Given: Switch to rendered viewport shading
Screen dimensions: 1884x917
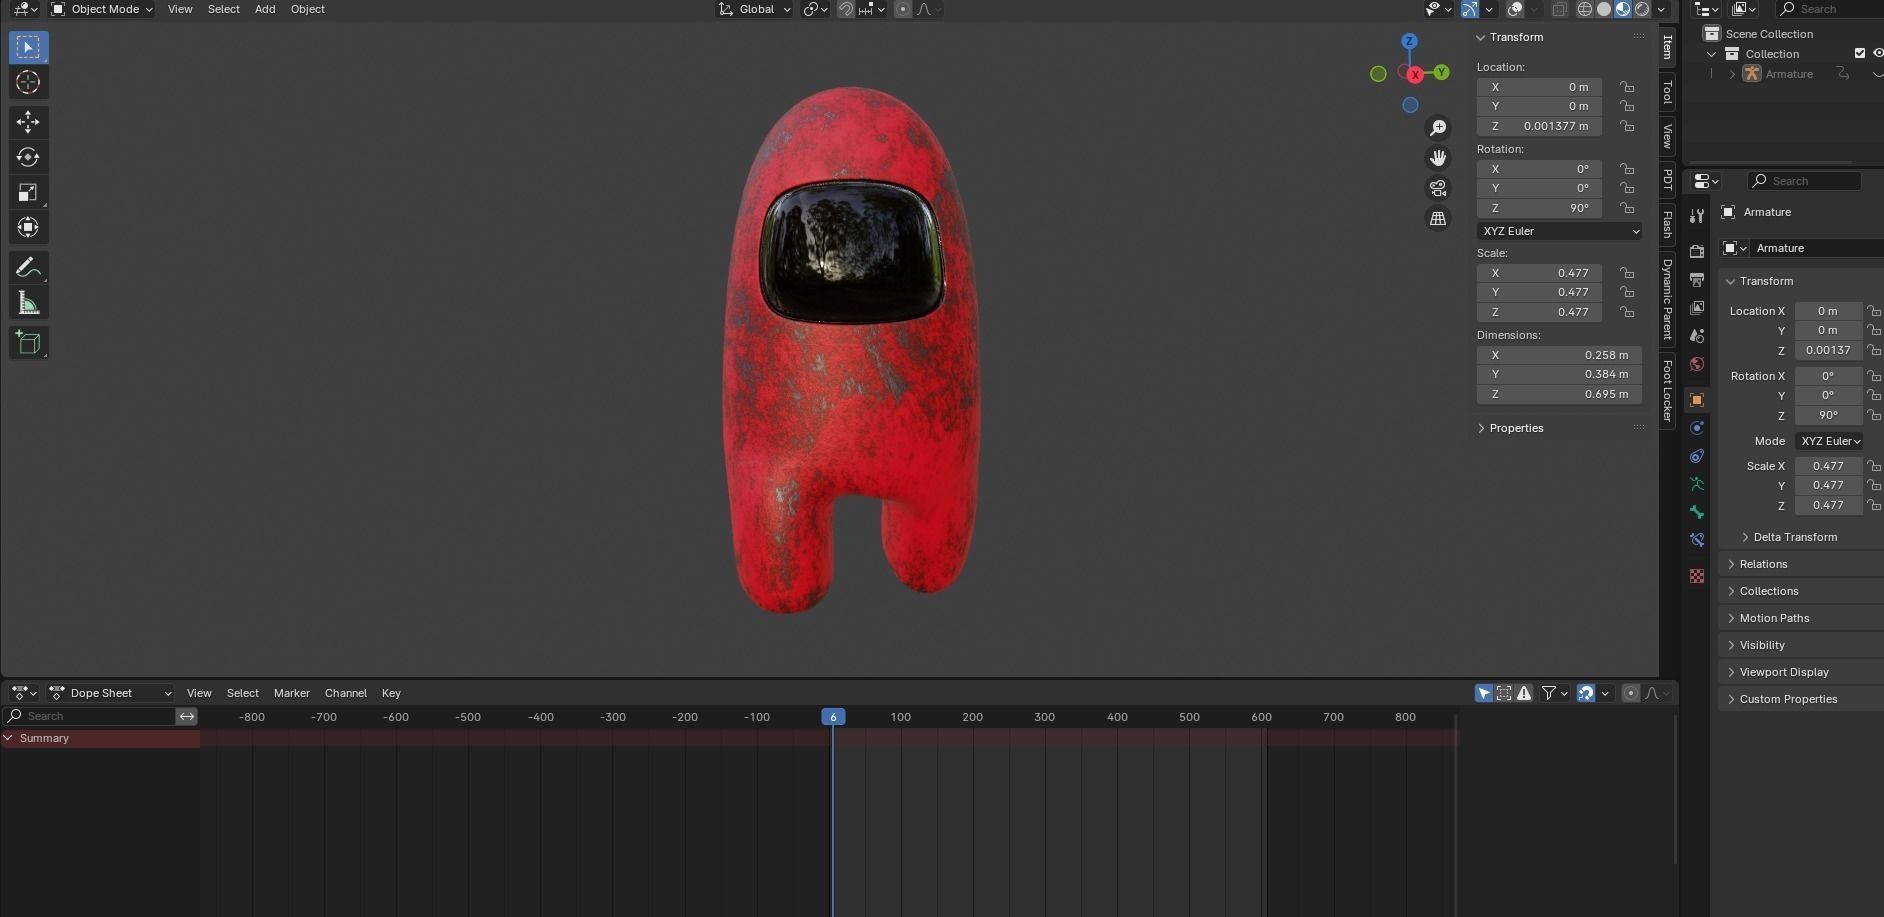Looking at the screenshot, I should point(1642,9).
